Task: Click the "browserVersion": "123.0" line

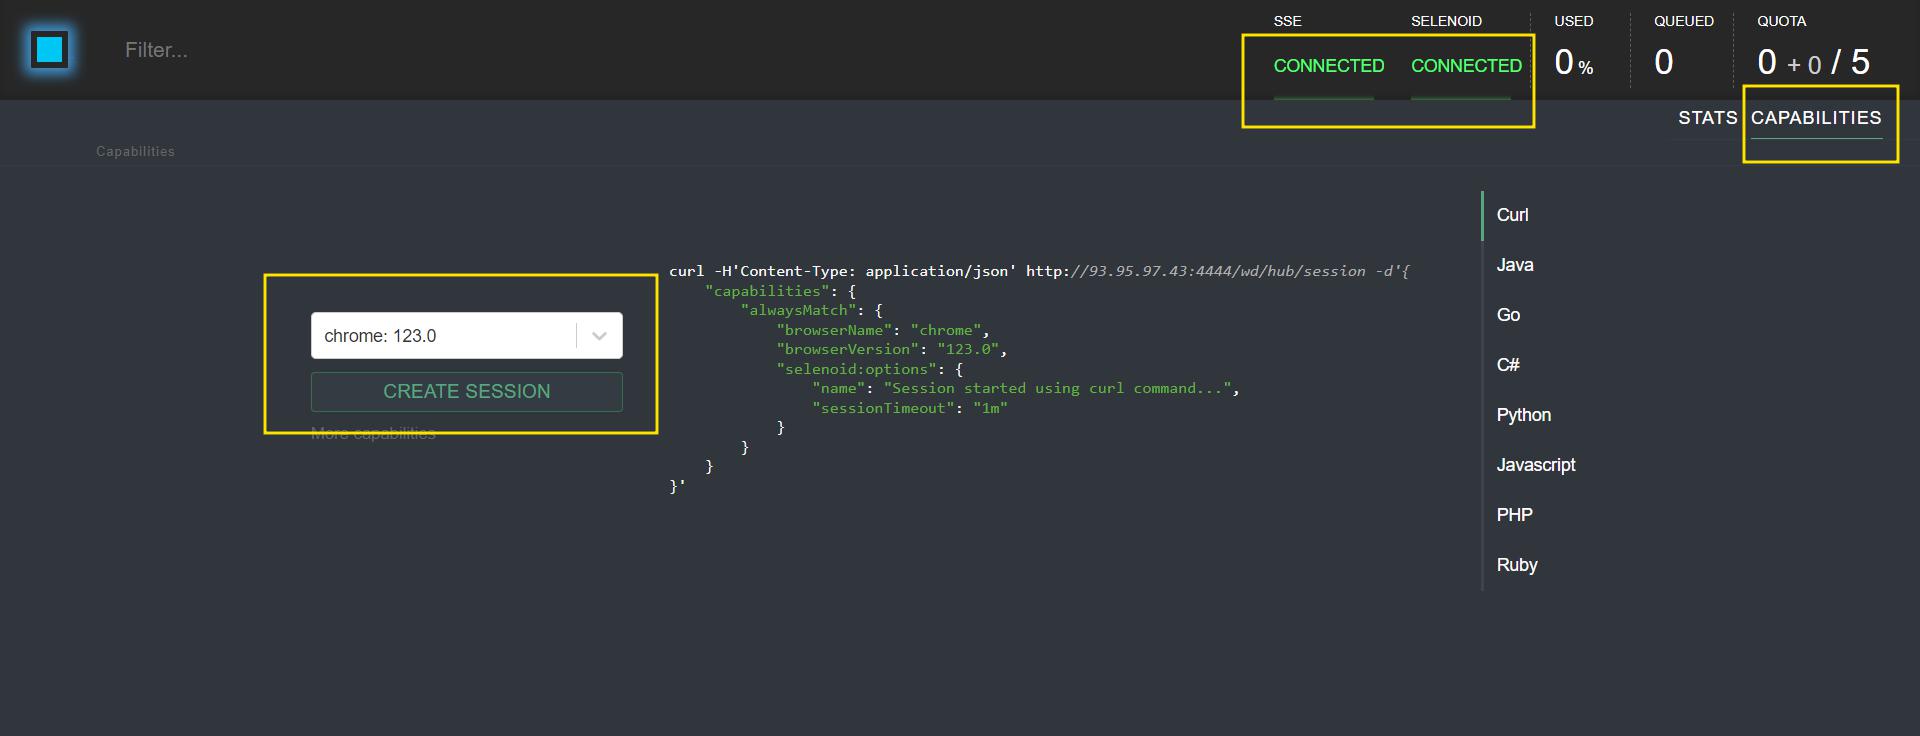Action: (892, 349)
